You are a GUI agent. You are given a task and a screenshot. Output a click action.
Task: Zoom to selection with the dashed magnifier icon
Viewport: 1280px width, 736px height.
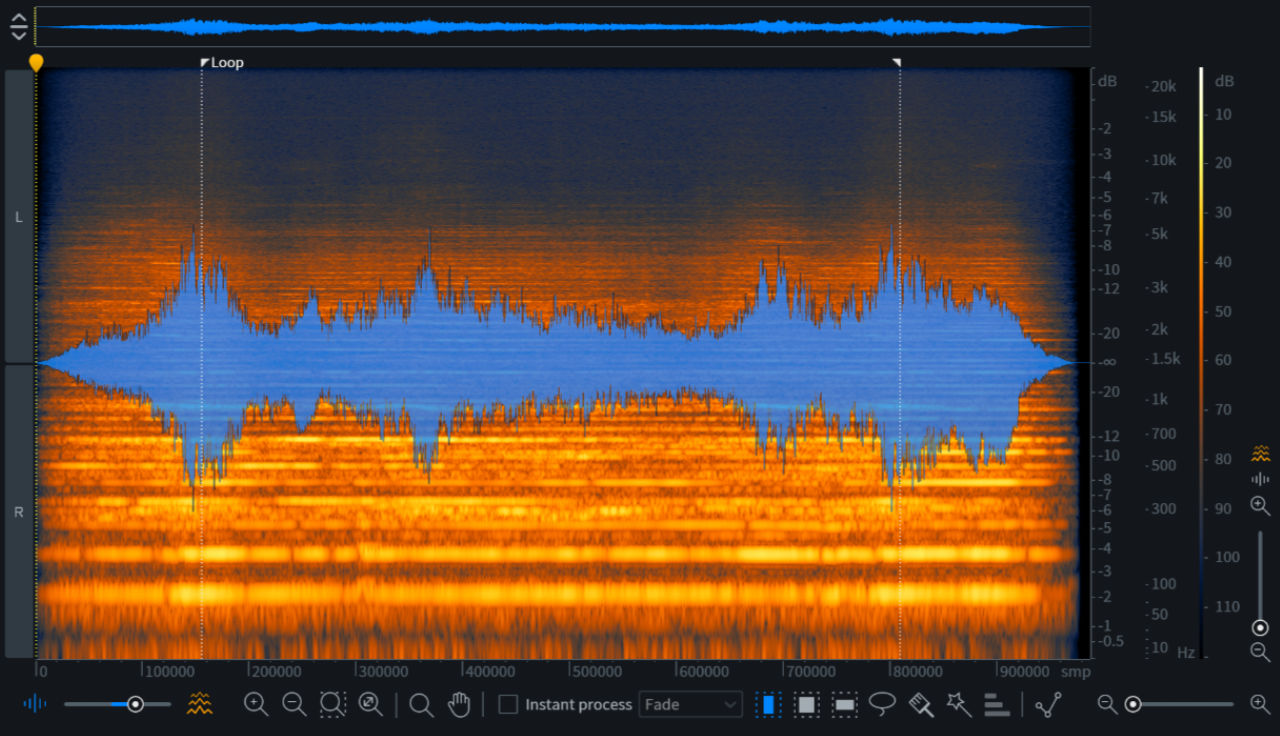tap(333, 704)
